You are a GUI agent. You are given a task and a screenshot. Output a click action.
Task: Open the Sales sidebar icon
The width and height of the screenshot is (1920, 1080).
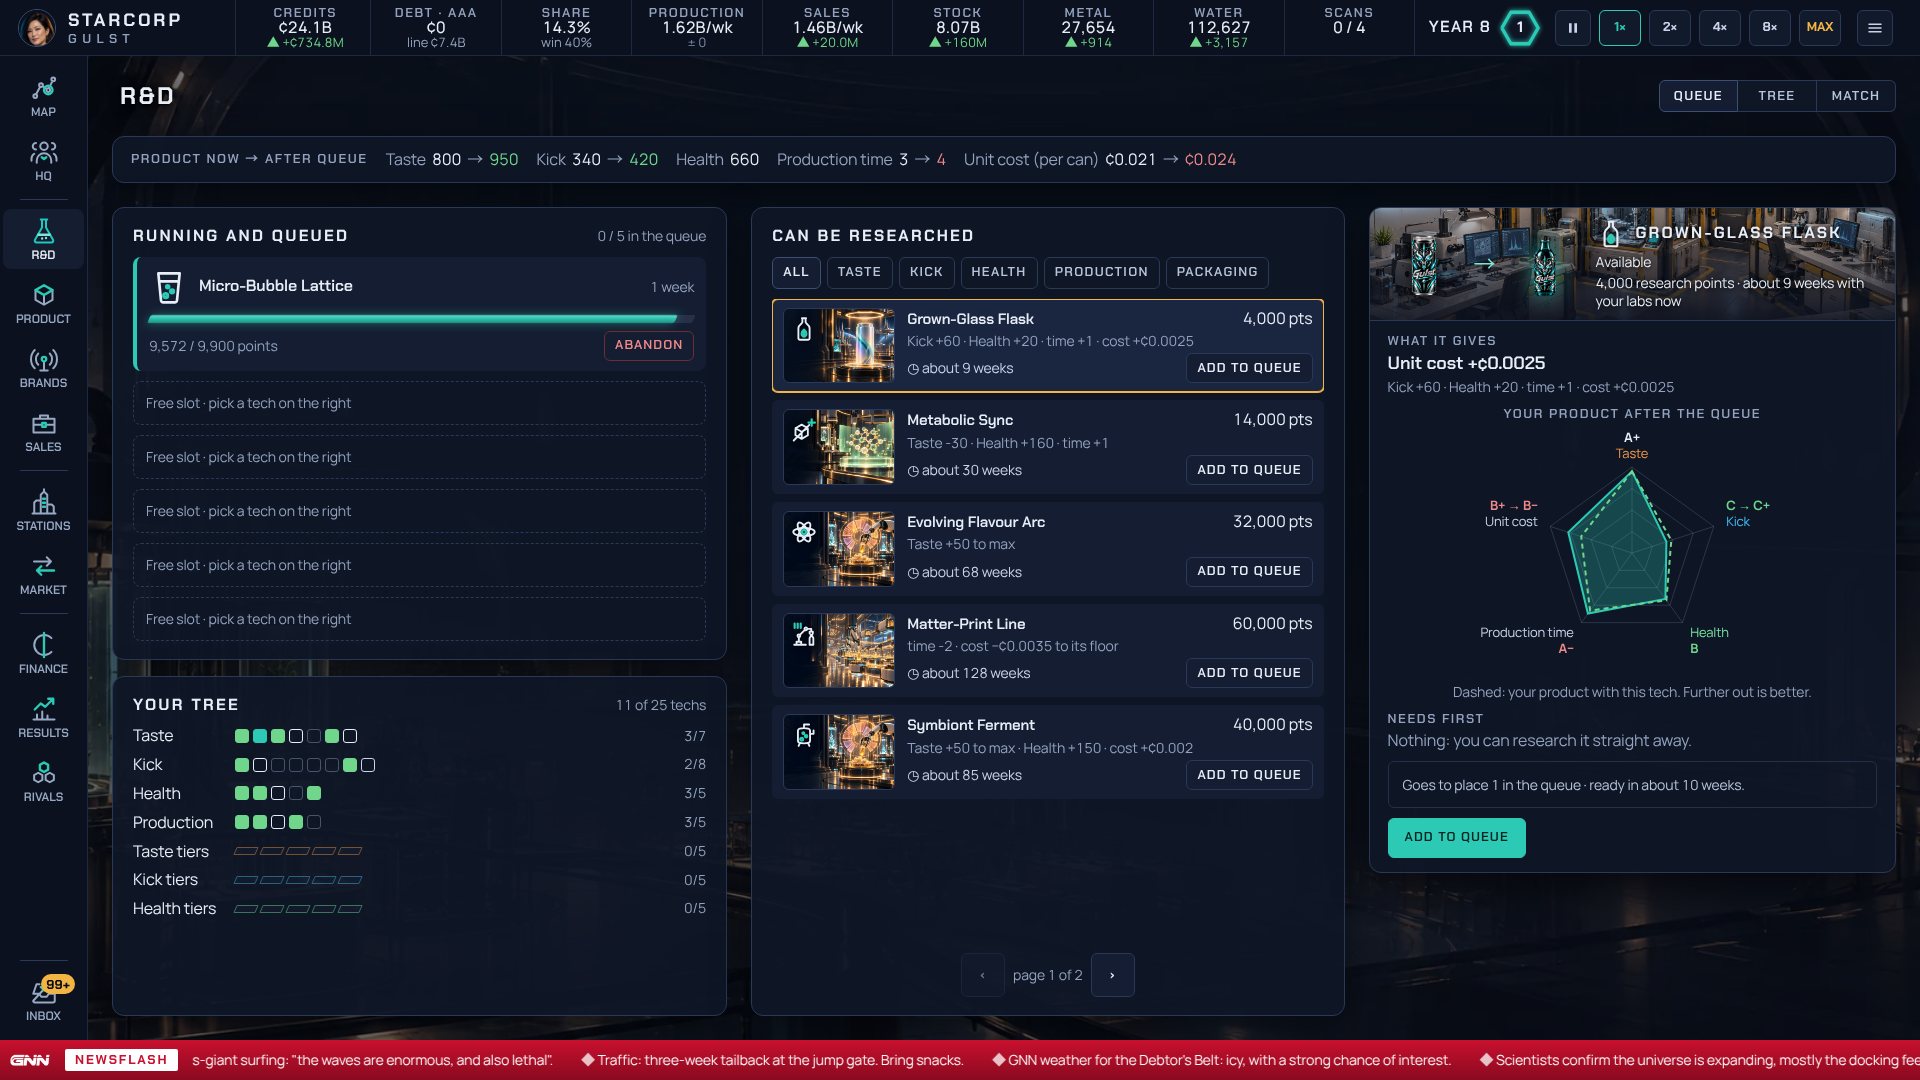click(x=43, y=432)
